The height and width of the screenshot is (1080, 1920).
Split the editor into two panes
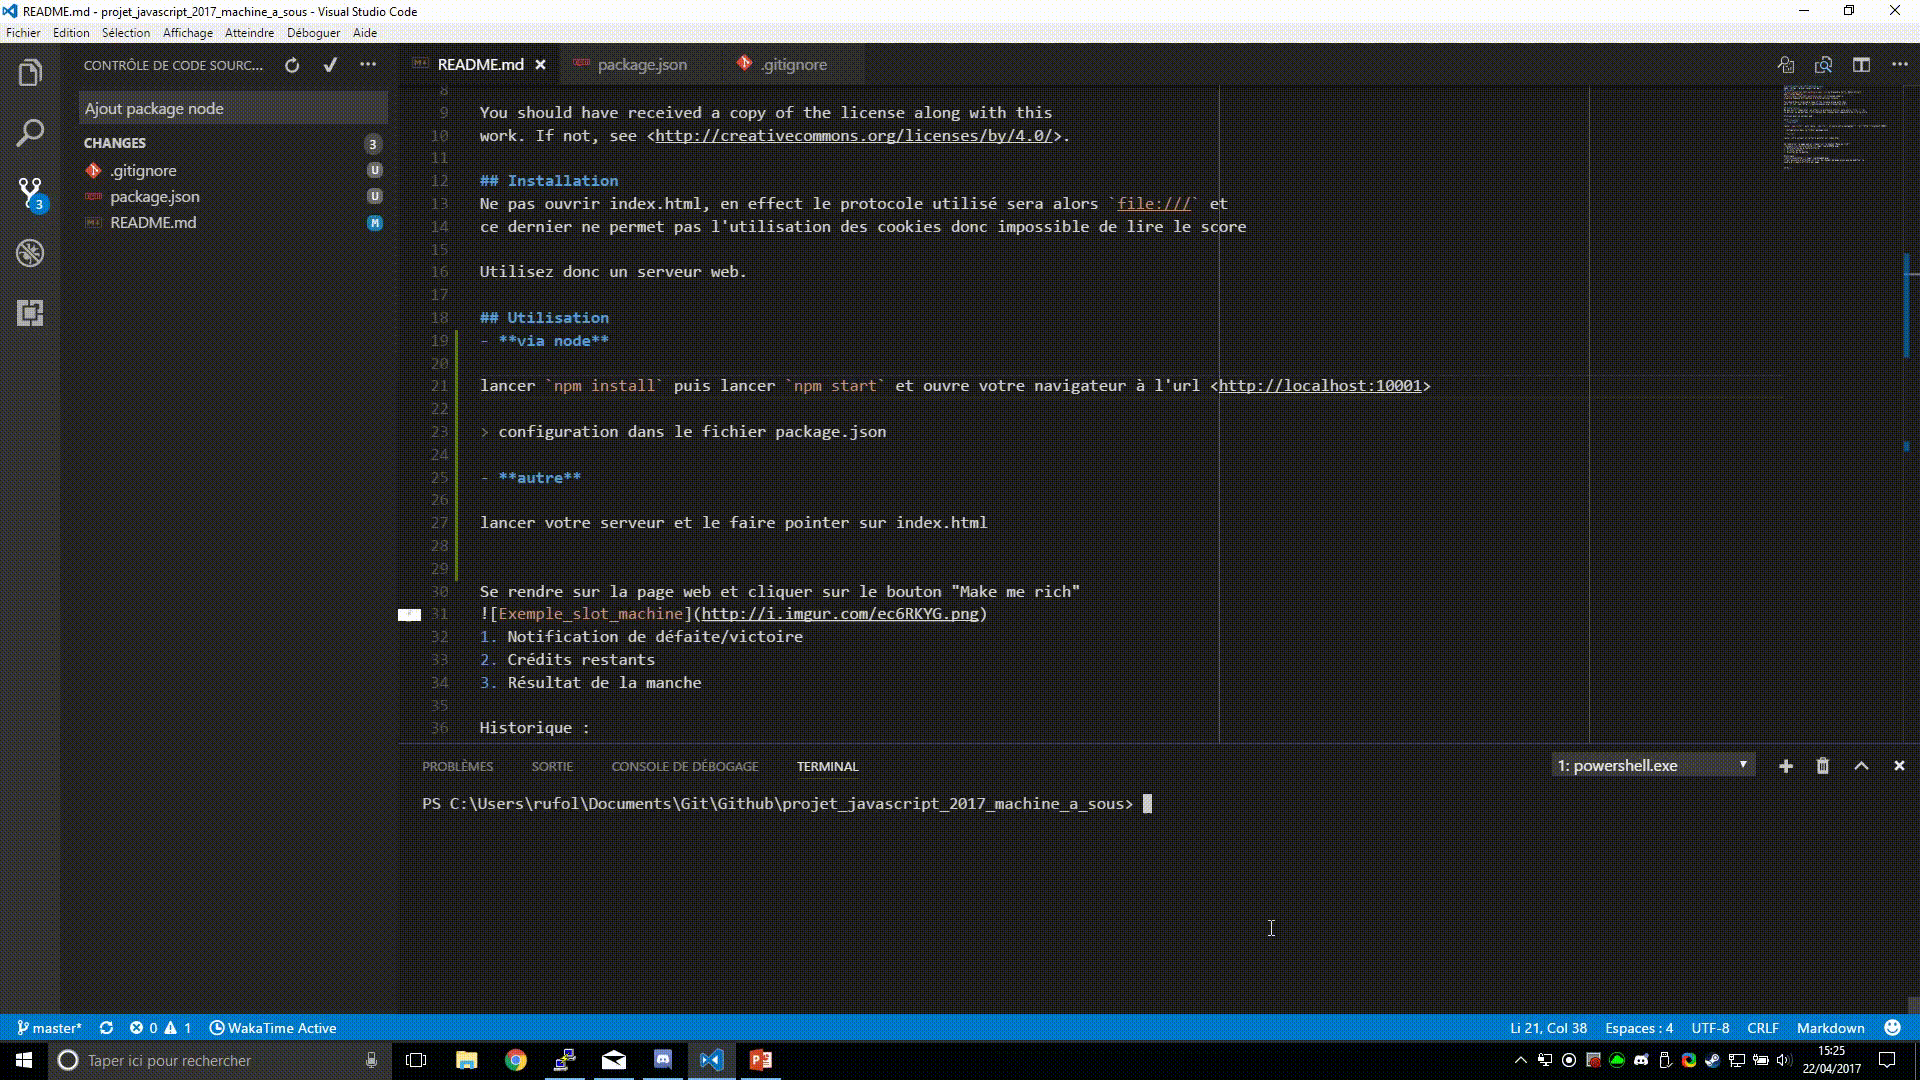point(1862,64)
